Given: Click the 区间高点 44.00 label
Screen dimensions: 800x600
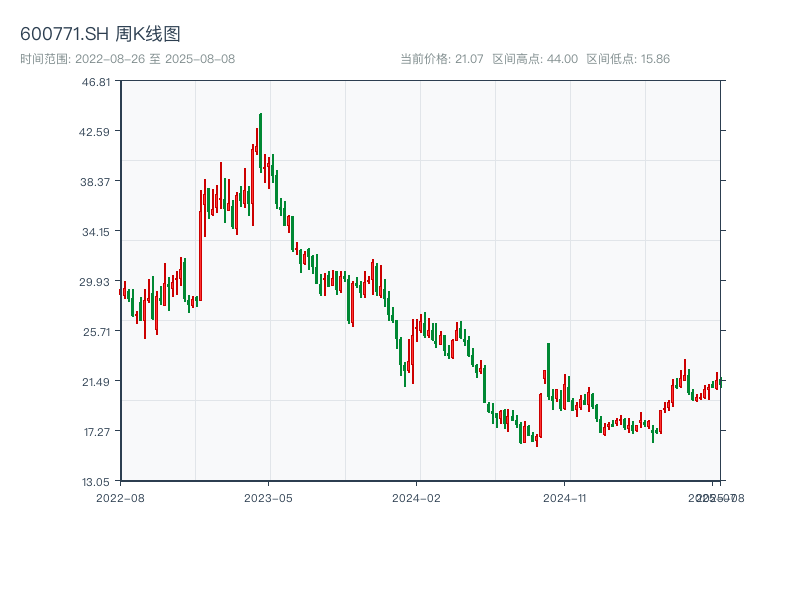Looking at the screenshot, I should [x=535, y=59].
